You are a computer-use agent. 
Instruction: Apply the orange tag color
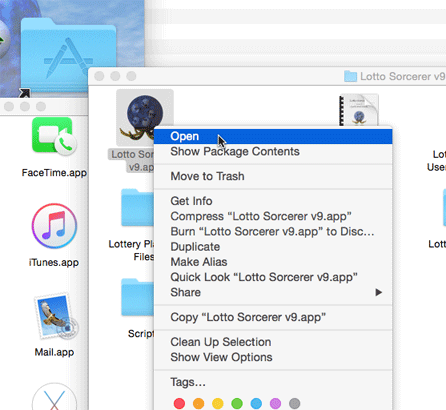click(198, 403)
